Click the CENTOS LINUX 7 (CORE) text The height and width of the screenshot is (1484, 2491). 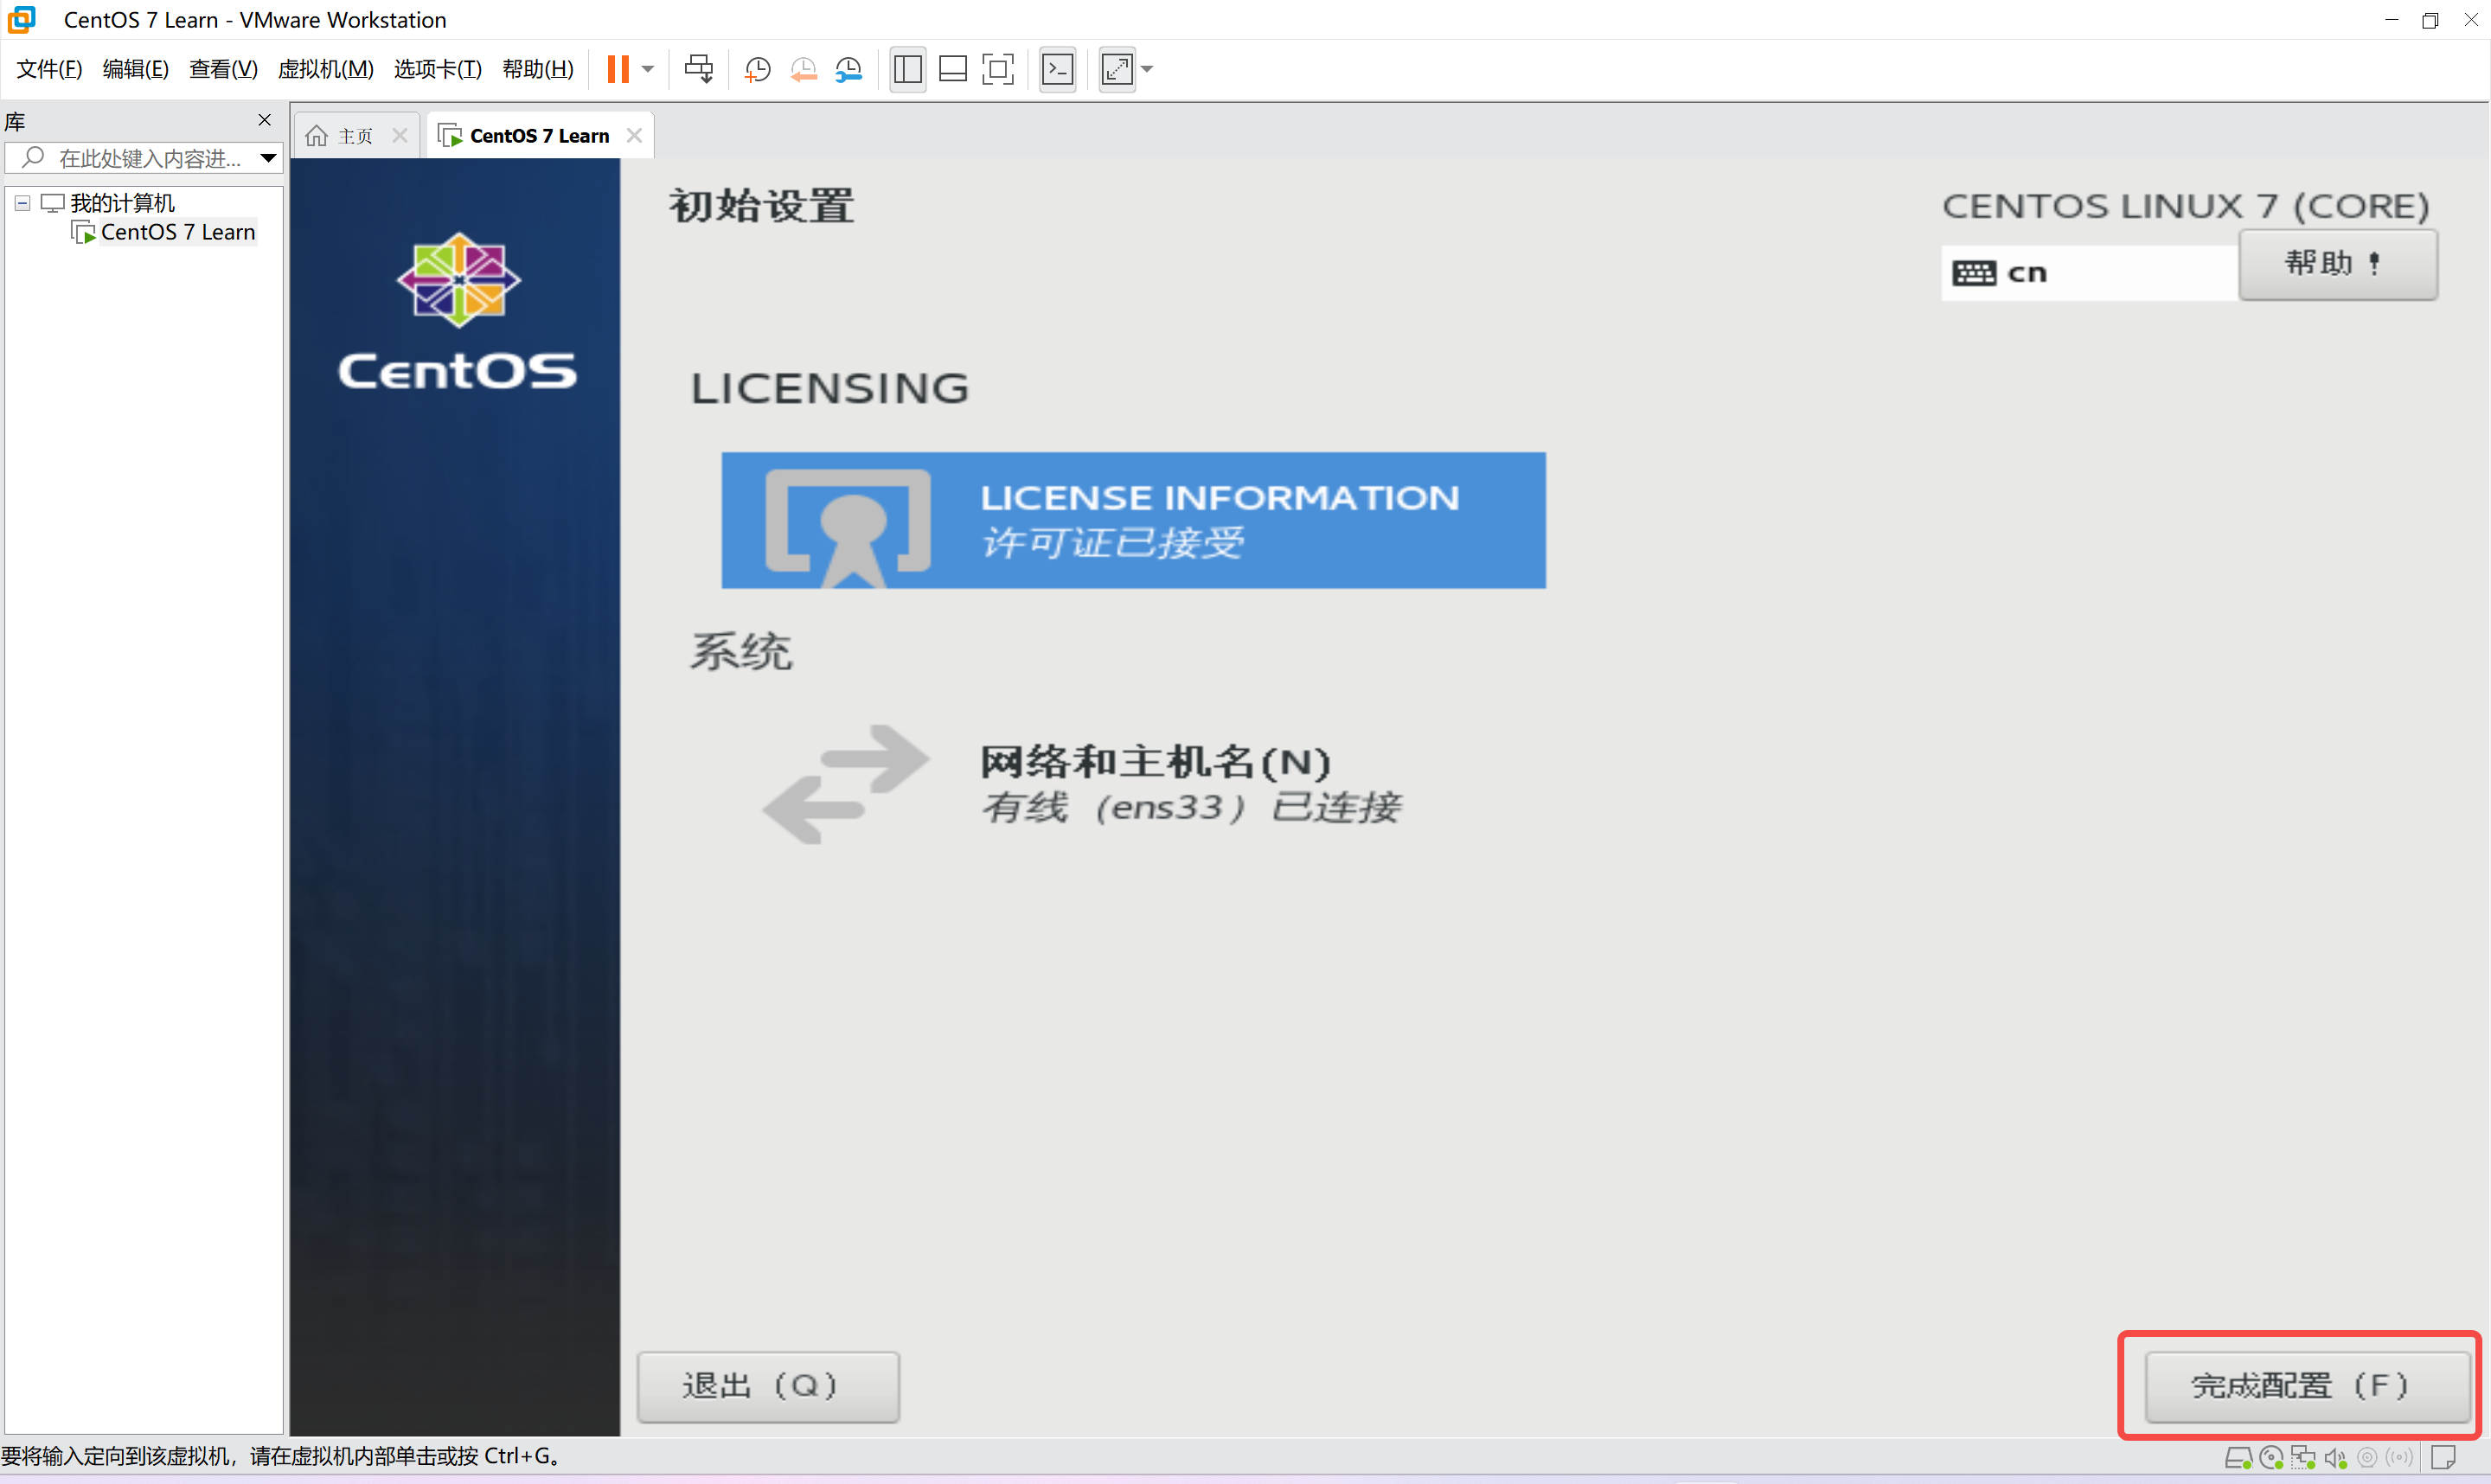[x=2185, y=206]
